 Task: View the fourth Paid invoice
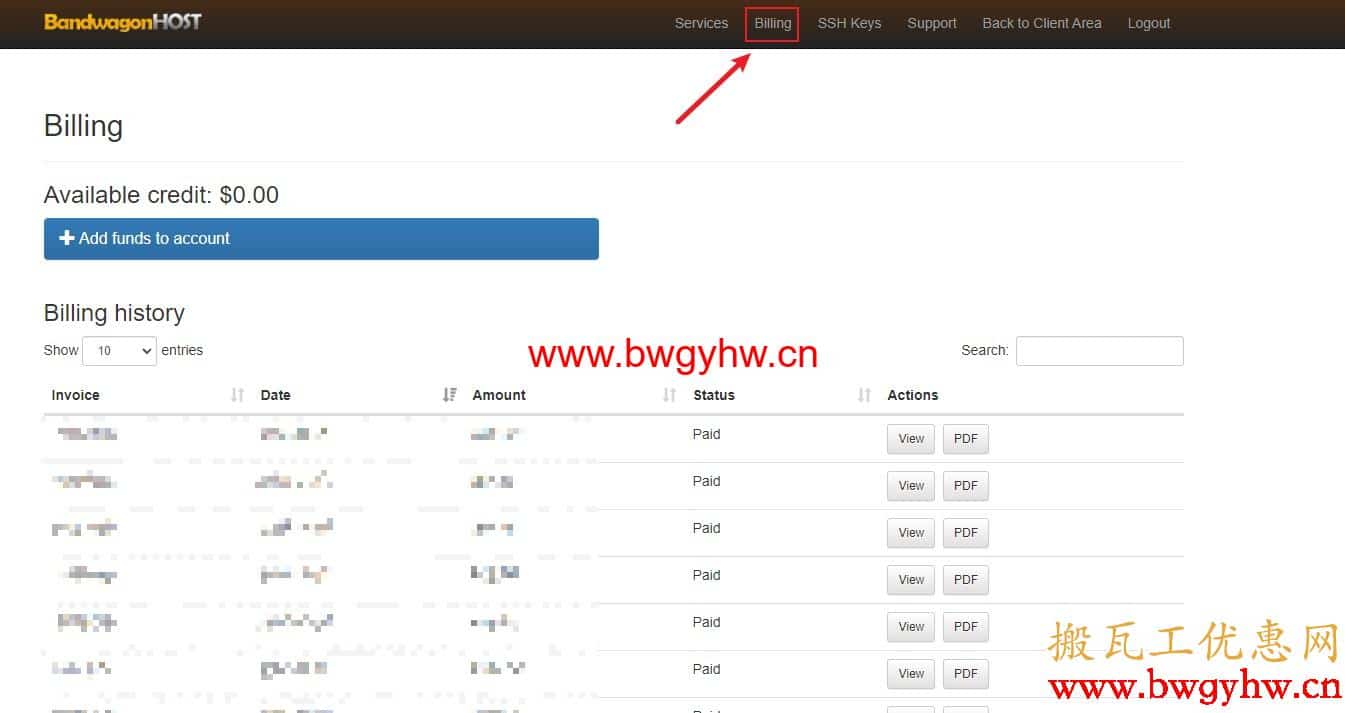pos(911,580)
